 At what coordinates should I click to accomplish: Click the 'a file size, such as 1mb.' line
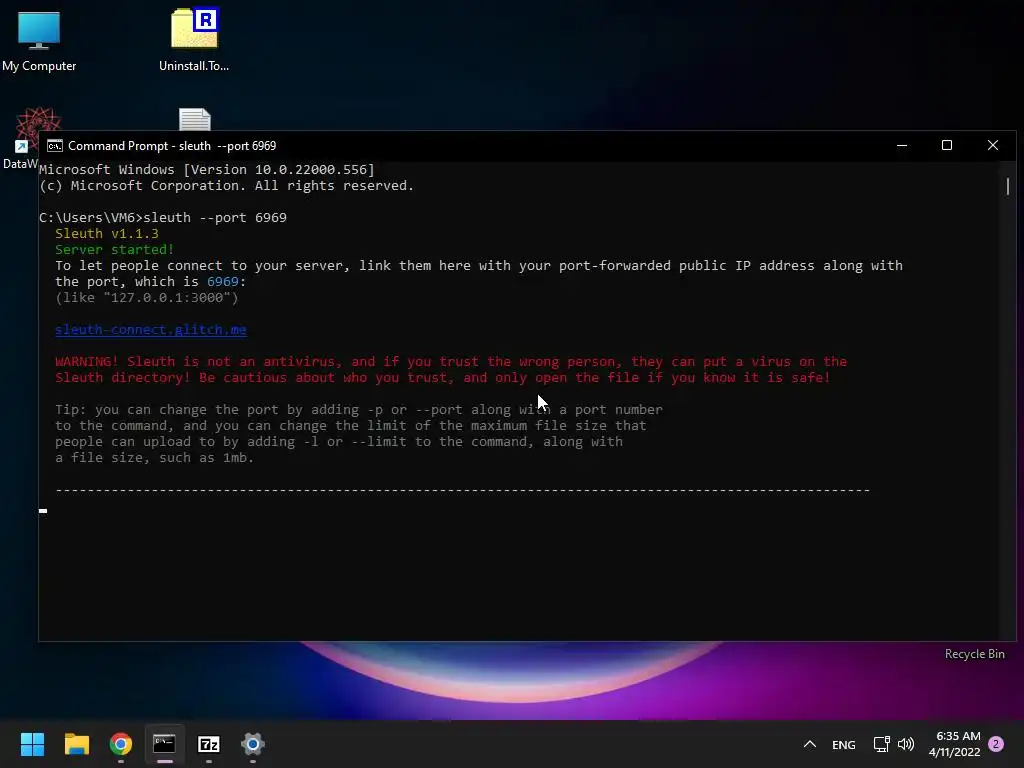pos(154,458)
